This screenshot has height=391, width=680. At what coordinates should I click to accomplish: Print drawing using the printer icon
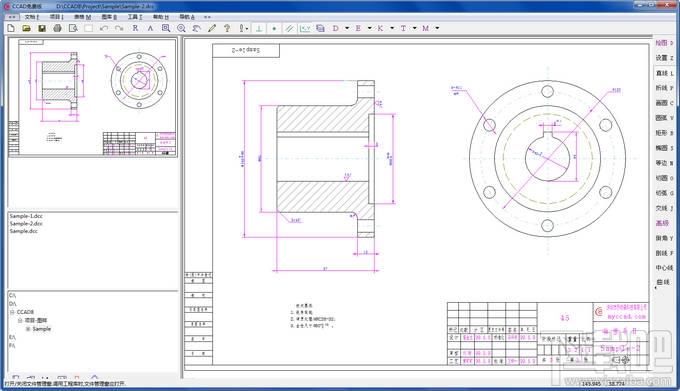(57, 28)
